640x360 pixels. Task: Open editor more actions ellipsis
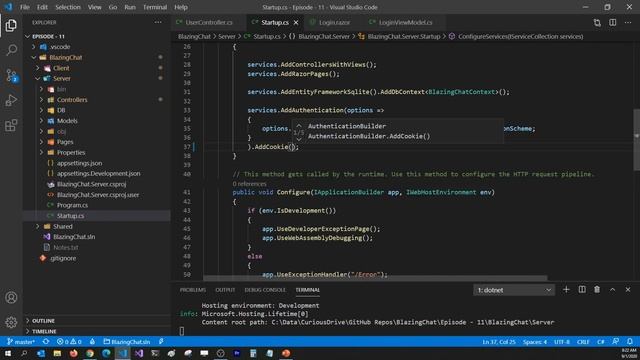628,22
